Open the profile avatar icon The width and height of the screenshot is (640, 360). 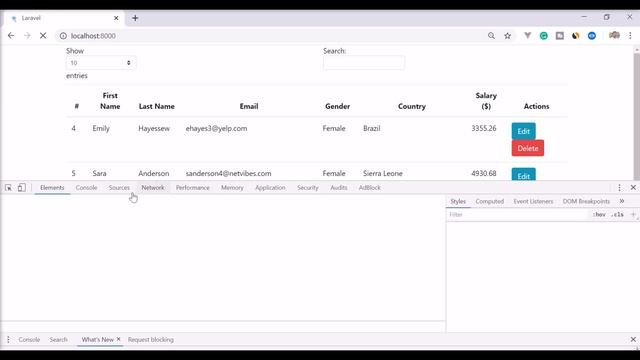pyautogui.click(x=614, y=36)
